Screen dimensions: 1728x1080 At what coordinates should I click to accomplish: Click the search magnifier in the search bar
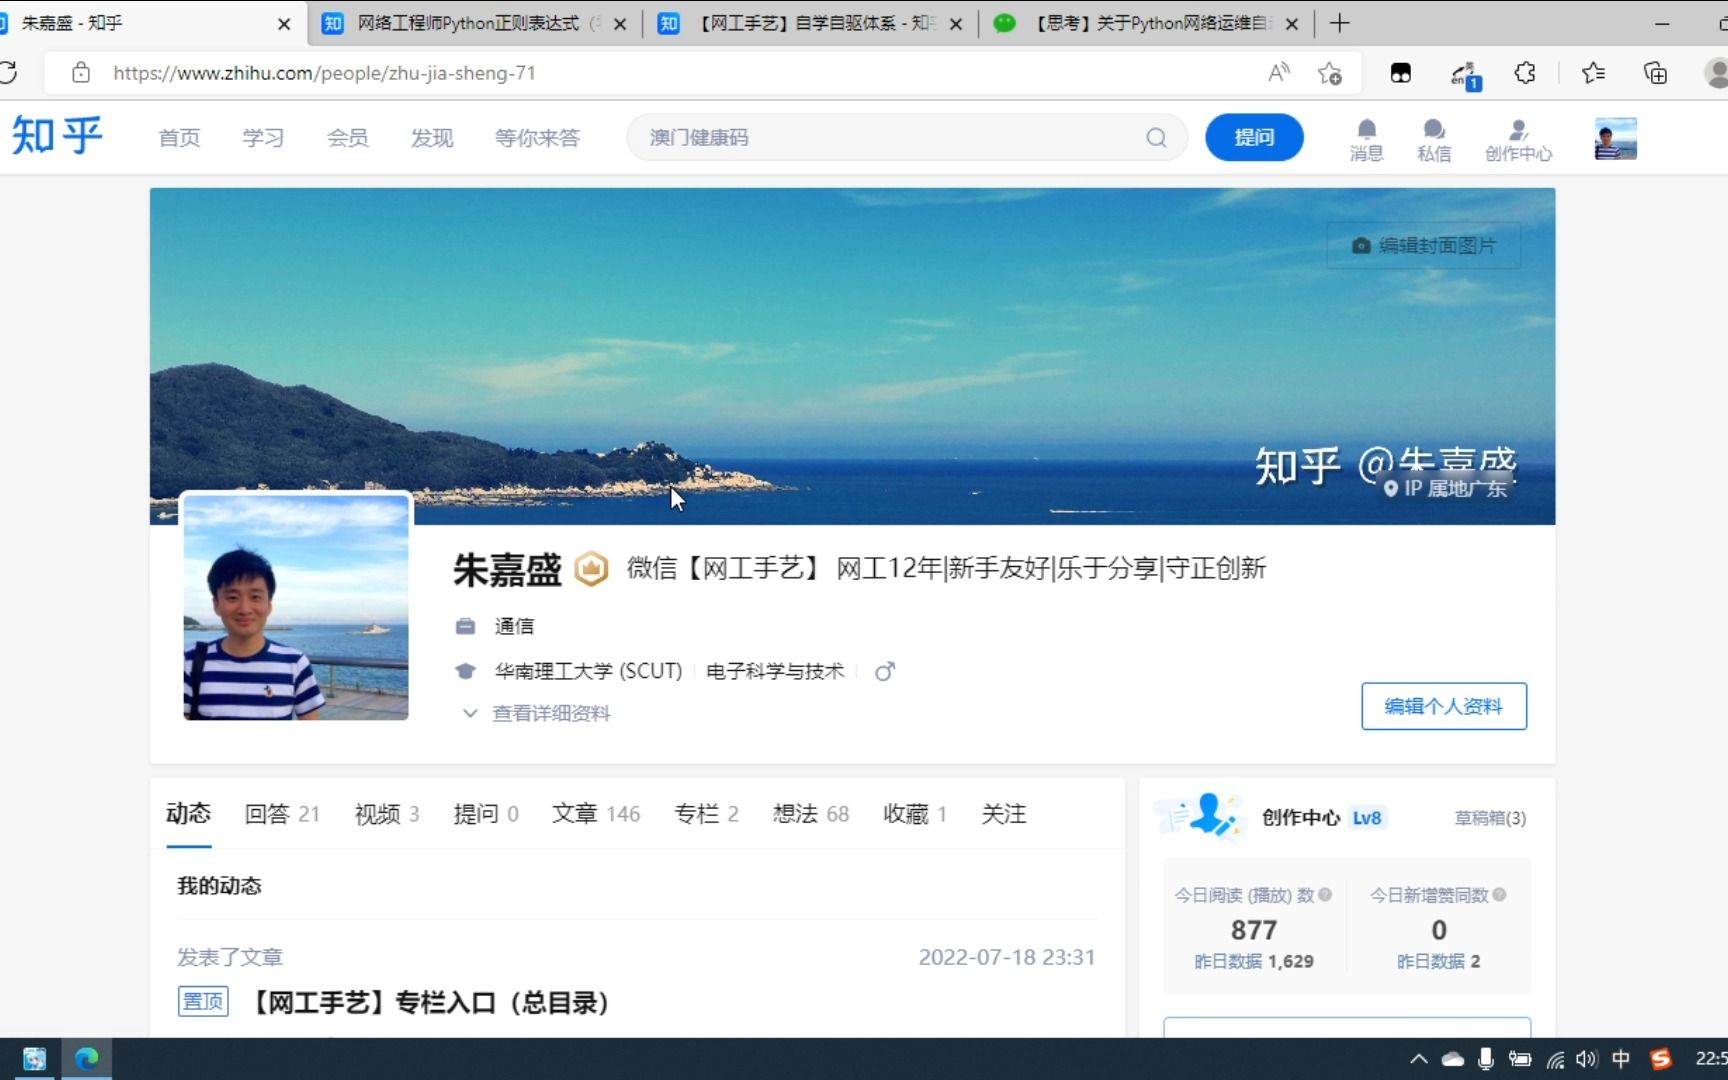[1155, 137]
